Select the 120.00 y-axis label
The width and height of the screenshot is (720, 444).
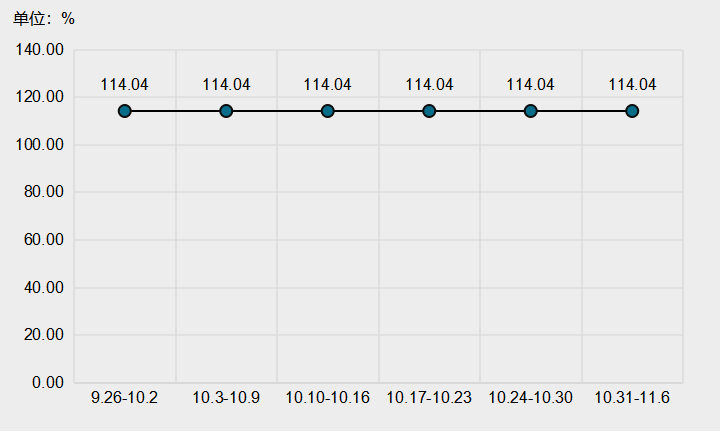pyautogui.click(x=42, y=97)
